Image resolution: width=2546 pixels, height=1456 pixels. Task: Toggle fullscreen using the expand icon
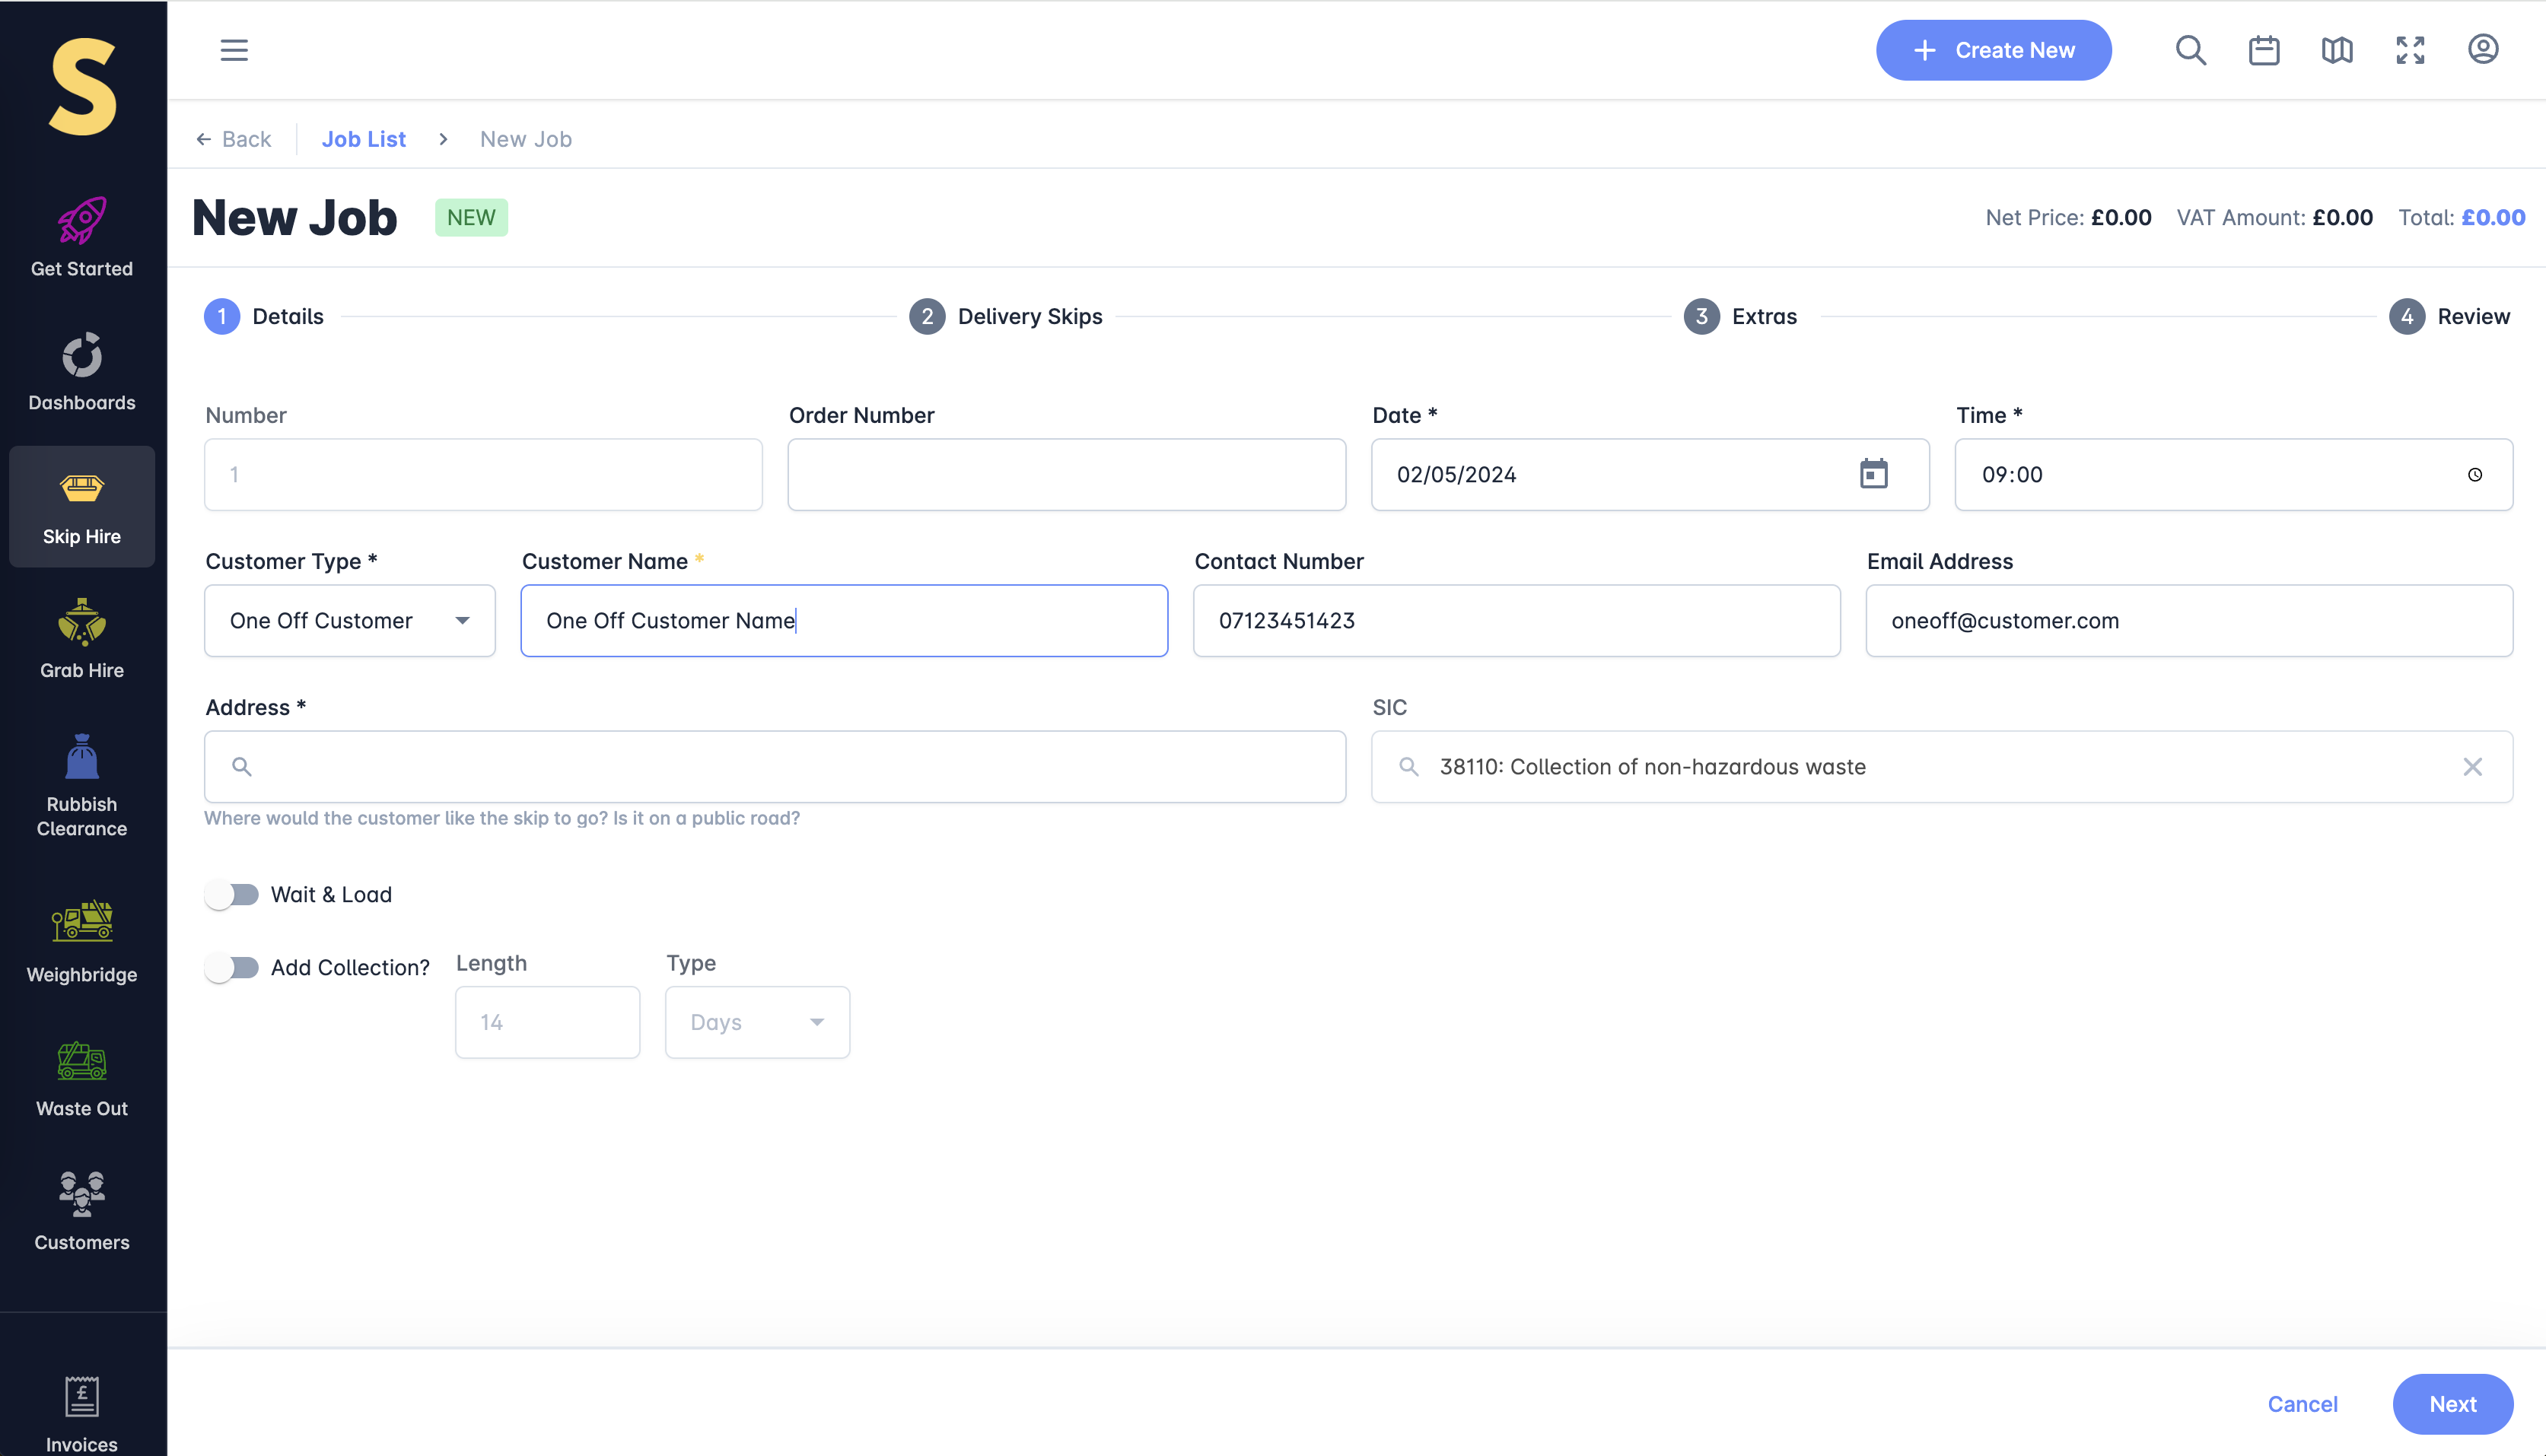pos(2410,50)
